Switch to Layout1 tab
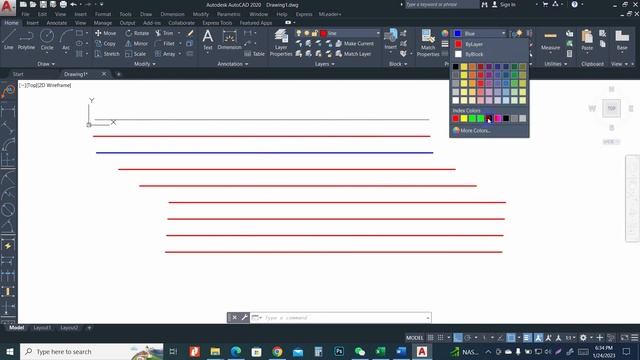Viewport: 640px width, 360px height. [42, 328]
